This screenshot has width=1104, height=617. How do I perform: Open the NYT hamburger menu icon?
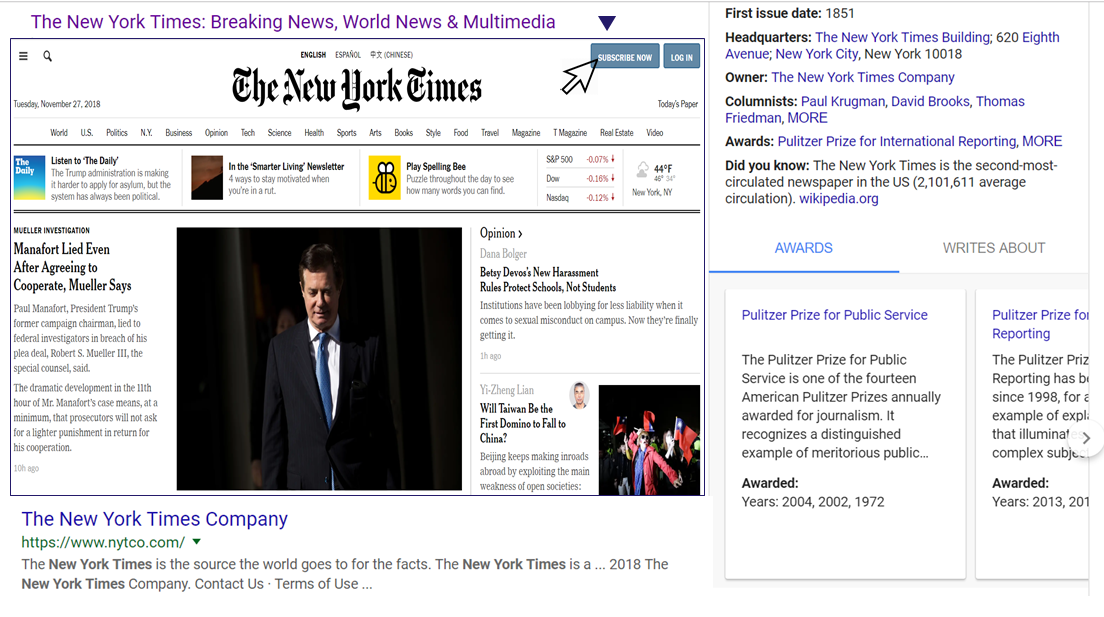23,56
